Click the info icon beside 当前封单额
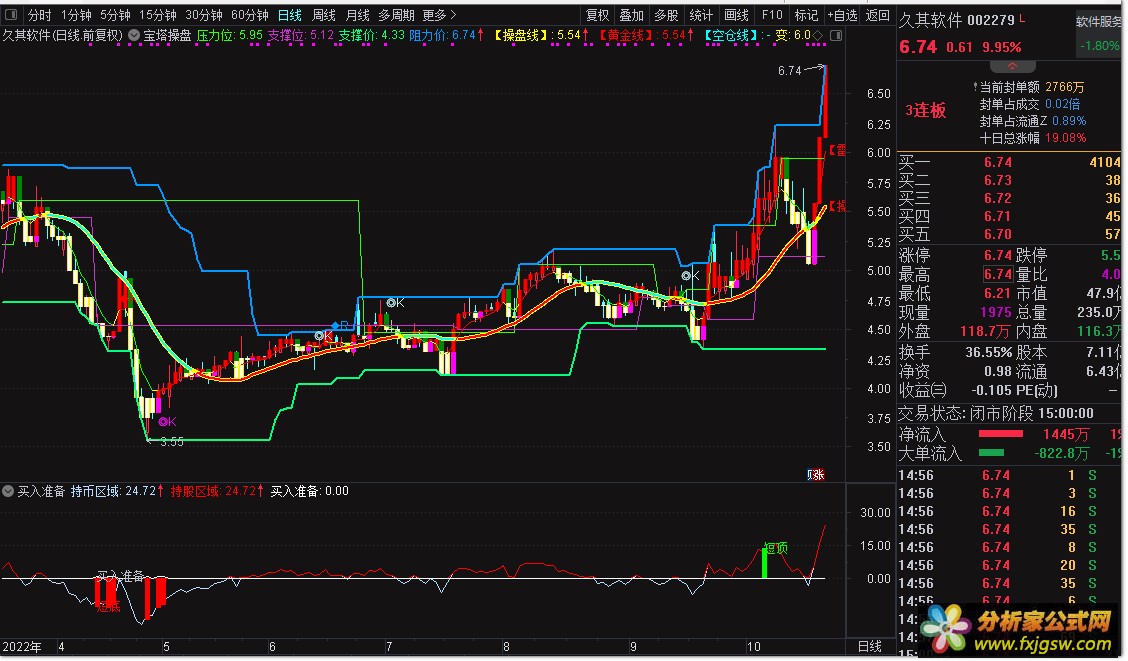1128x661 pixels. click(x=975, y=87)
